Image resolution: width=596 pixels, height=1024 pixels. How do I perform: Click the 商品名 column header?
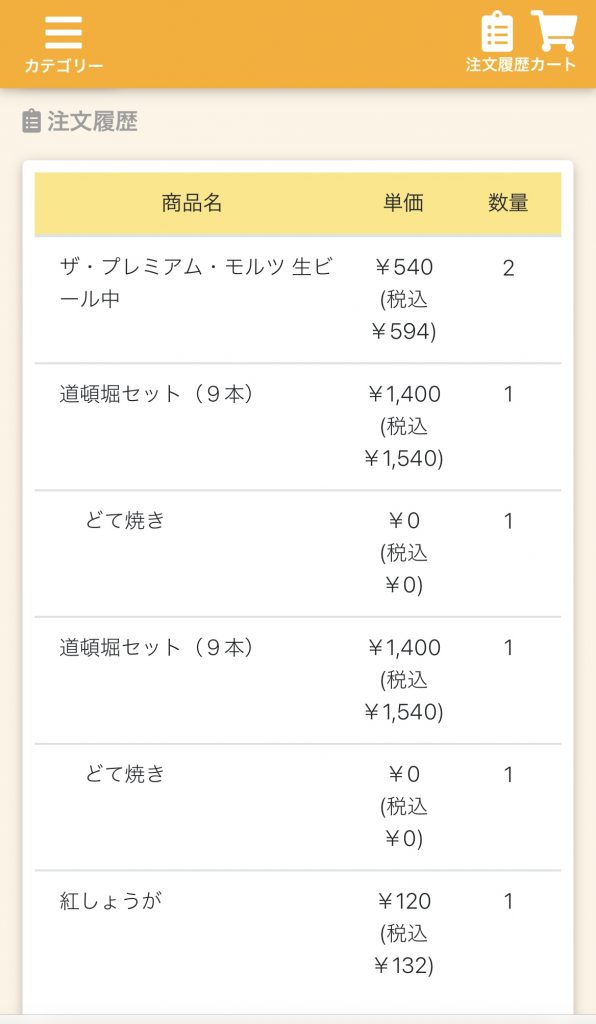(192, 203)
